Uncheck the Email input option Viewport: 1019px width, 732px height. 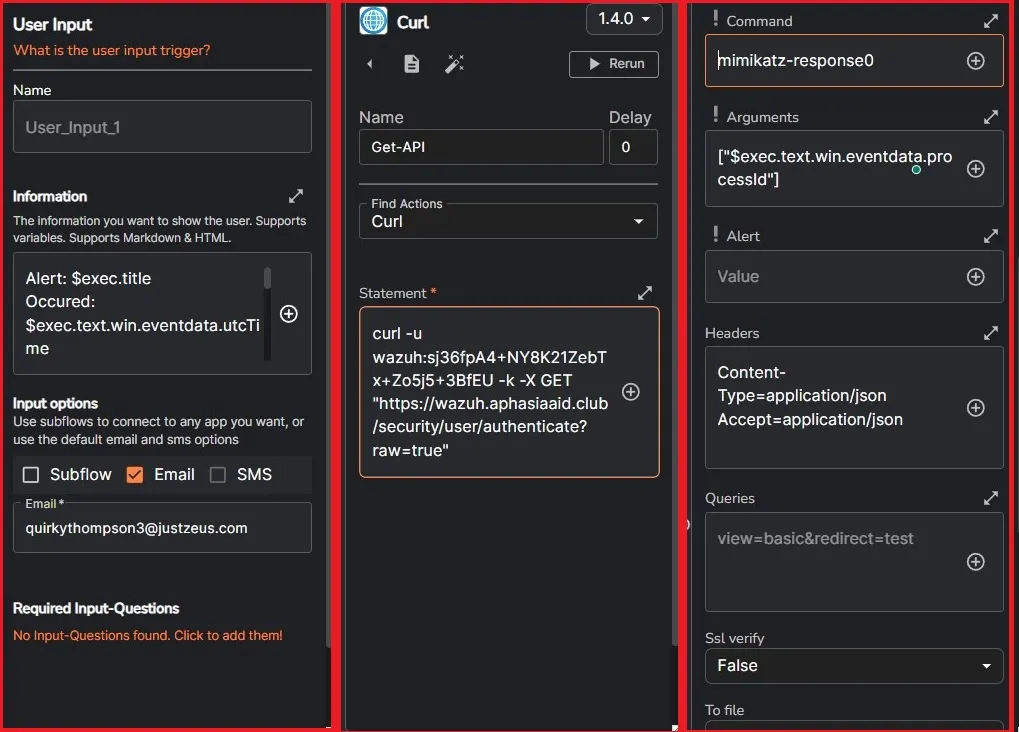(135, 475)
